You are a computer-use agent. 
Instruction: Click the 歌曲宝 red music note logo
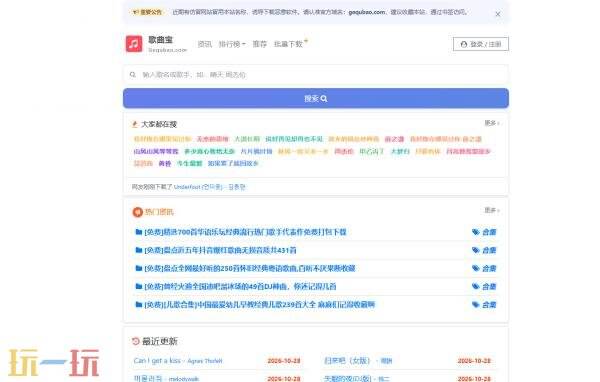coord(134,44)
